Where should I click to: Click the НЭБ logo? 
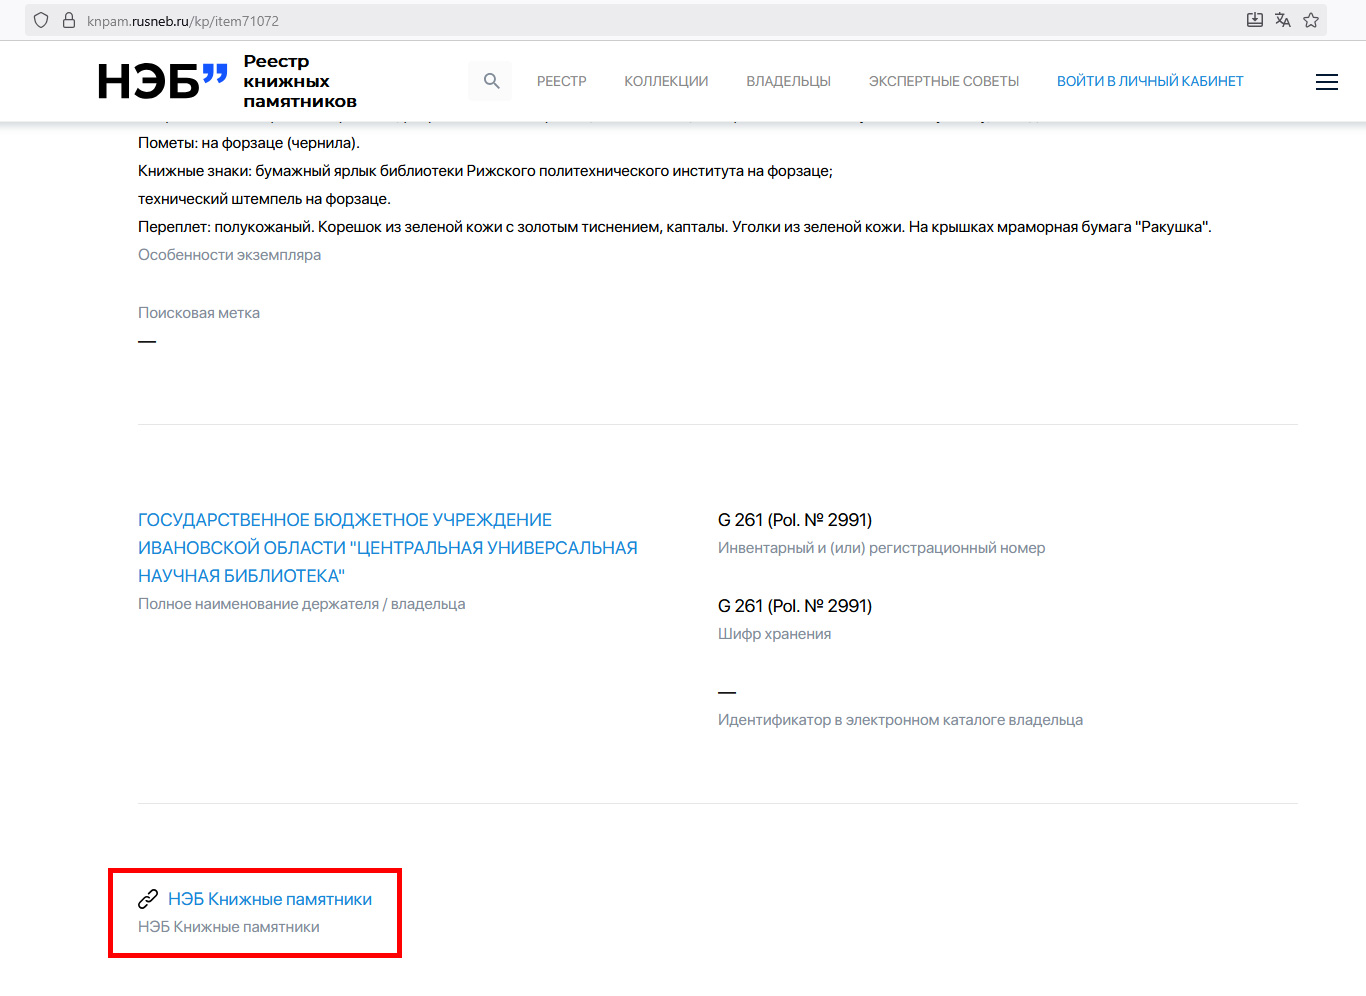tap(163, 82)
